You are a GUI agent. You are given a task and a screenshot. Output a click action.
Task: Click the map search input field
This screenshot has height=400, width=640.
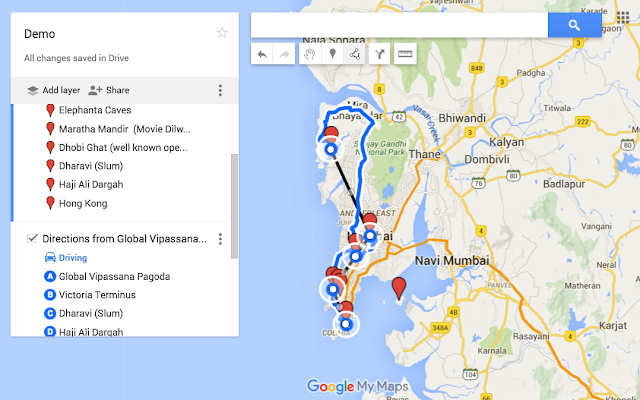(x=399, y=25)
